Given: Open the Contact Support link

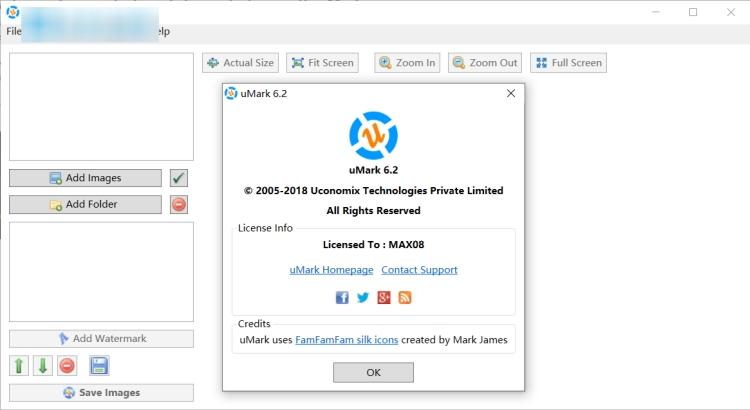Looking at the screenshot, I should (419, 270).
